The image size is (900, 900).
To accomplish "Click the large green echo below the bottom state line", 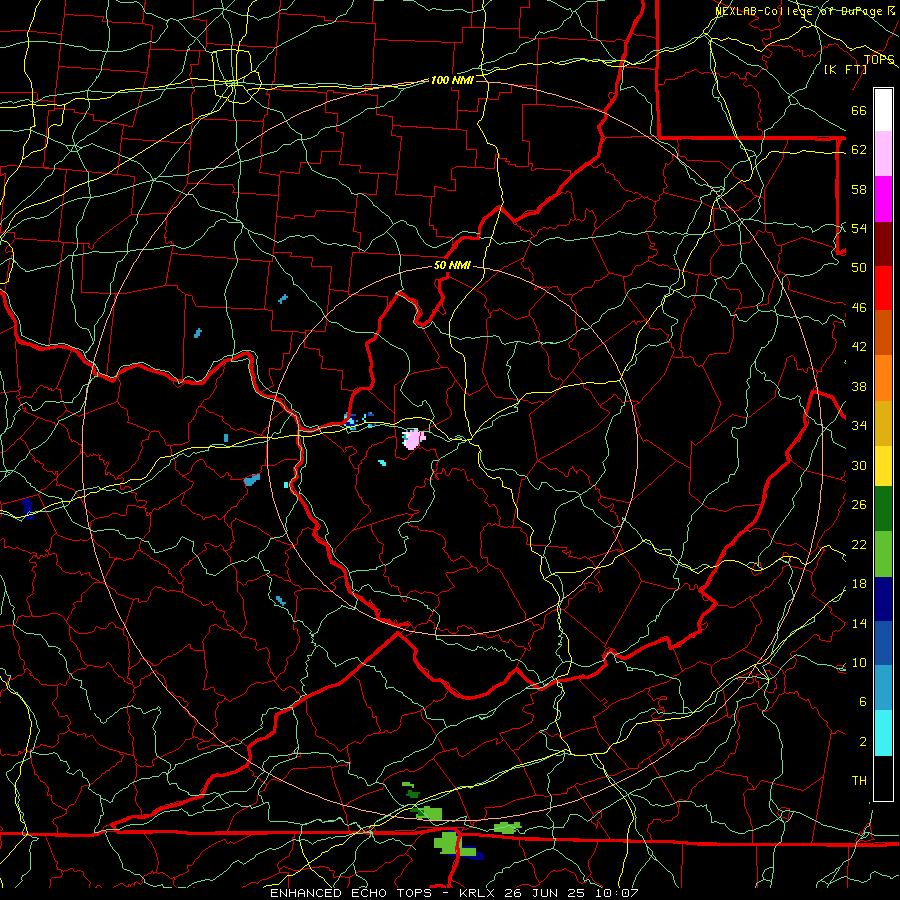I will click(448, 843).
